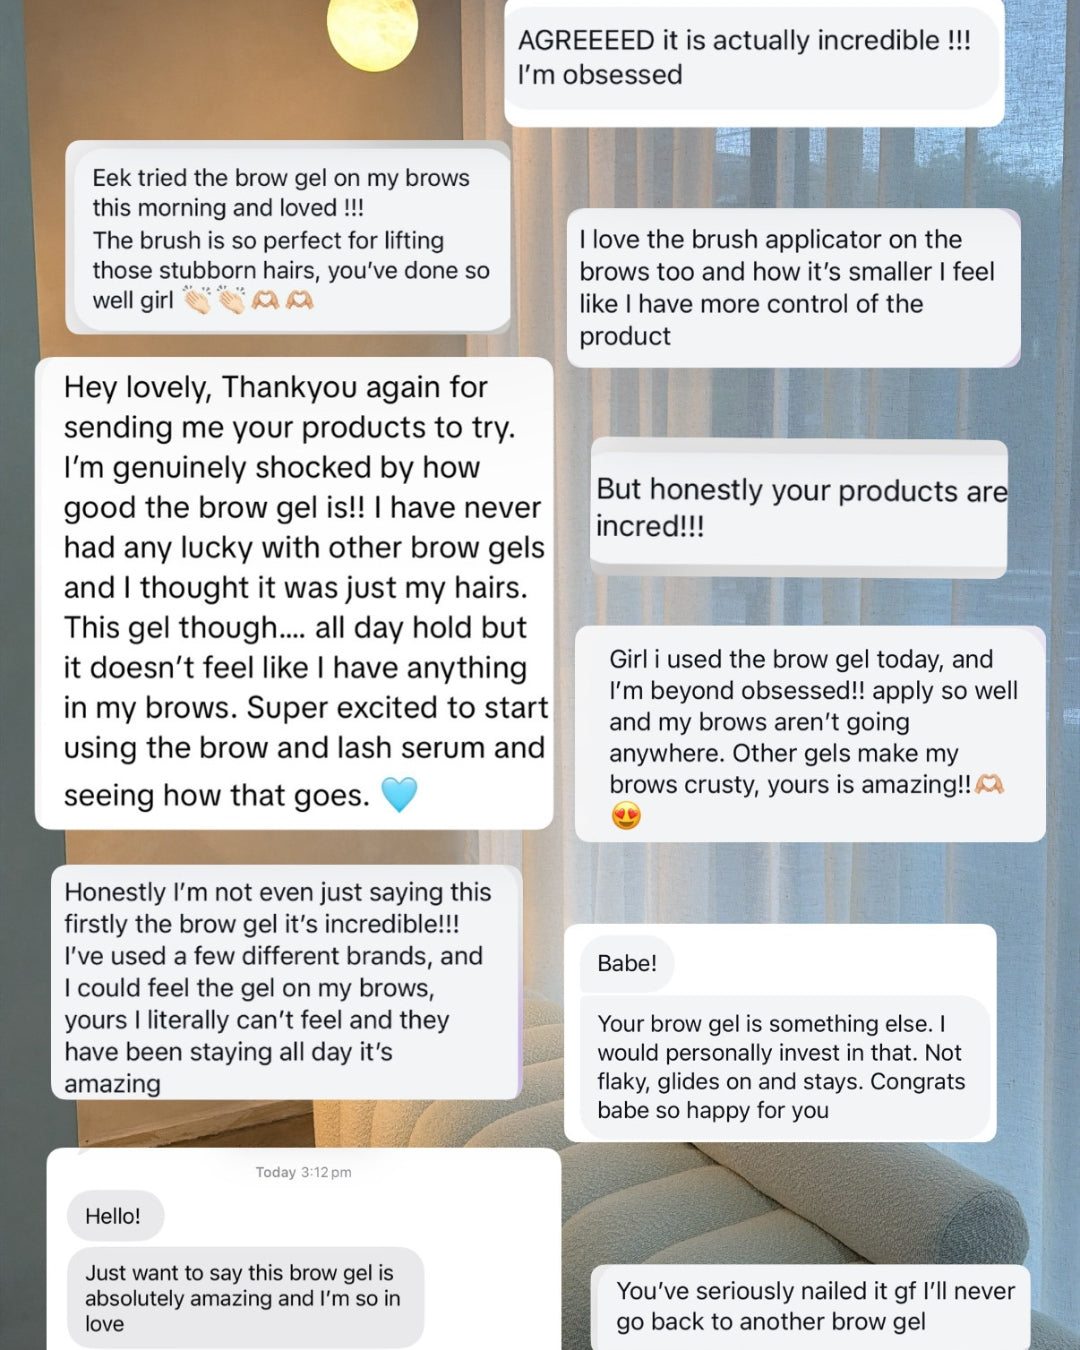Select the "Just want to say" message bubble
The image size is (1080, 1350).
coord(243,1297)
